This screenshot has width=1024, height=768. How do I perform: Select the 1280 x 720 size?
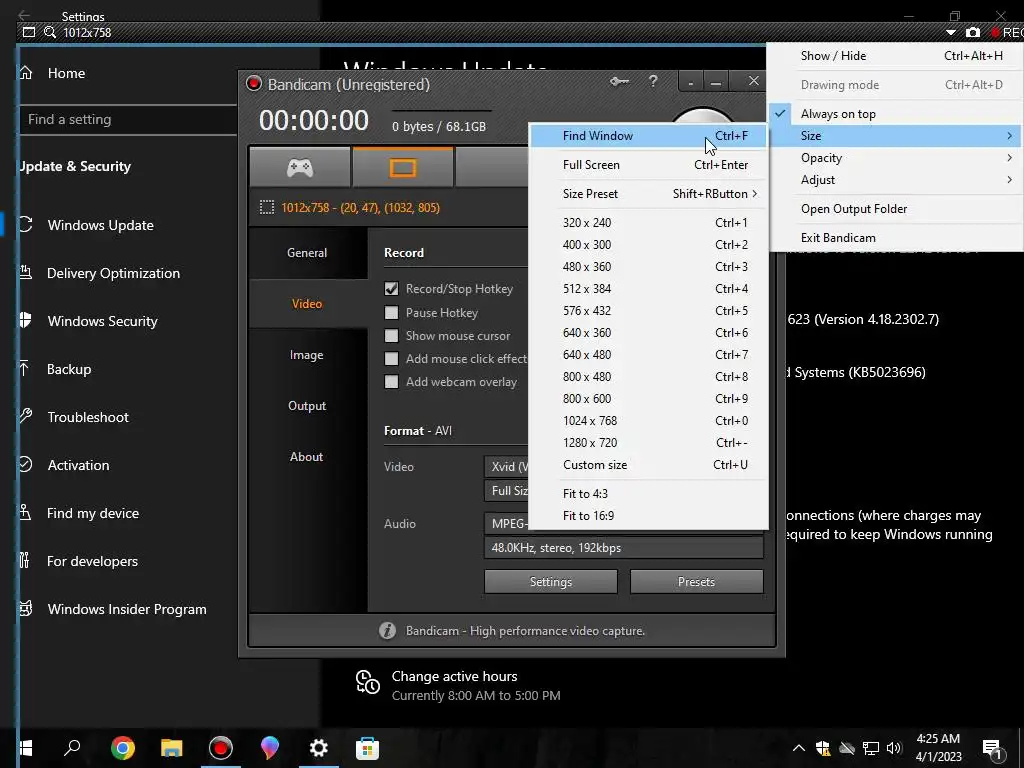coord(648,443)
